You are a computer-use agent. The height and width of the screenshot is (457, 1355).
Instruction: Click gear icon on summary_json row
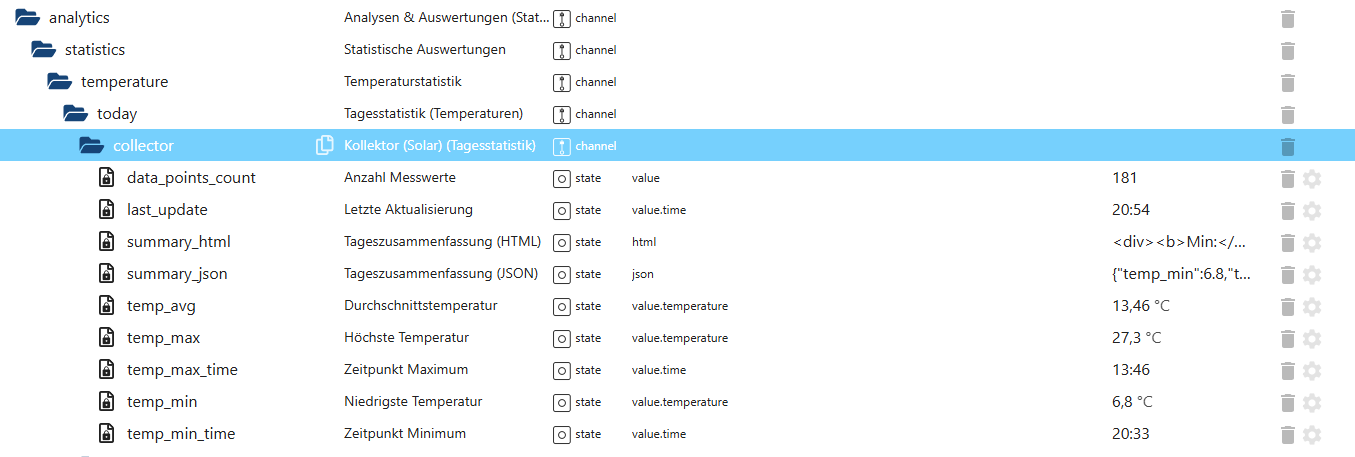click(x=1312, y=274)
